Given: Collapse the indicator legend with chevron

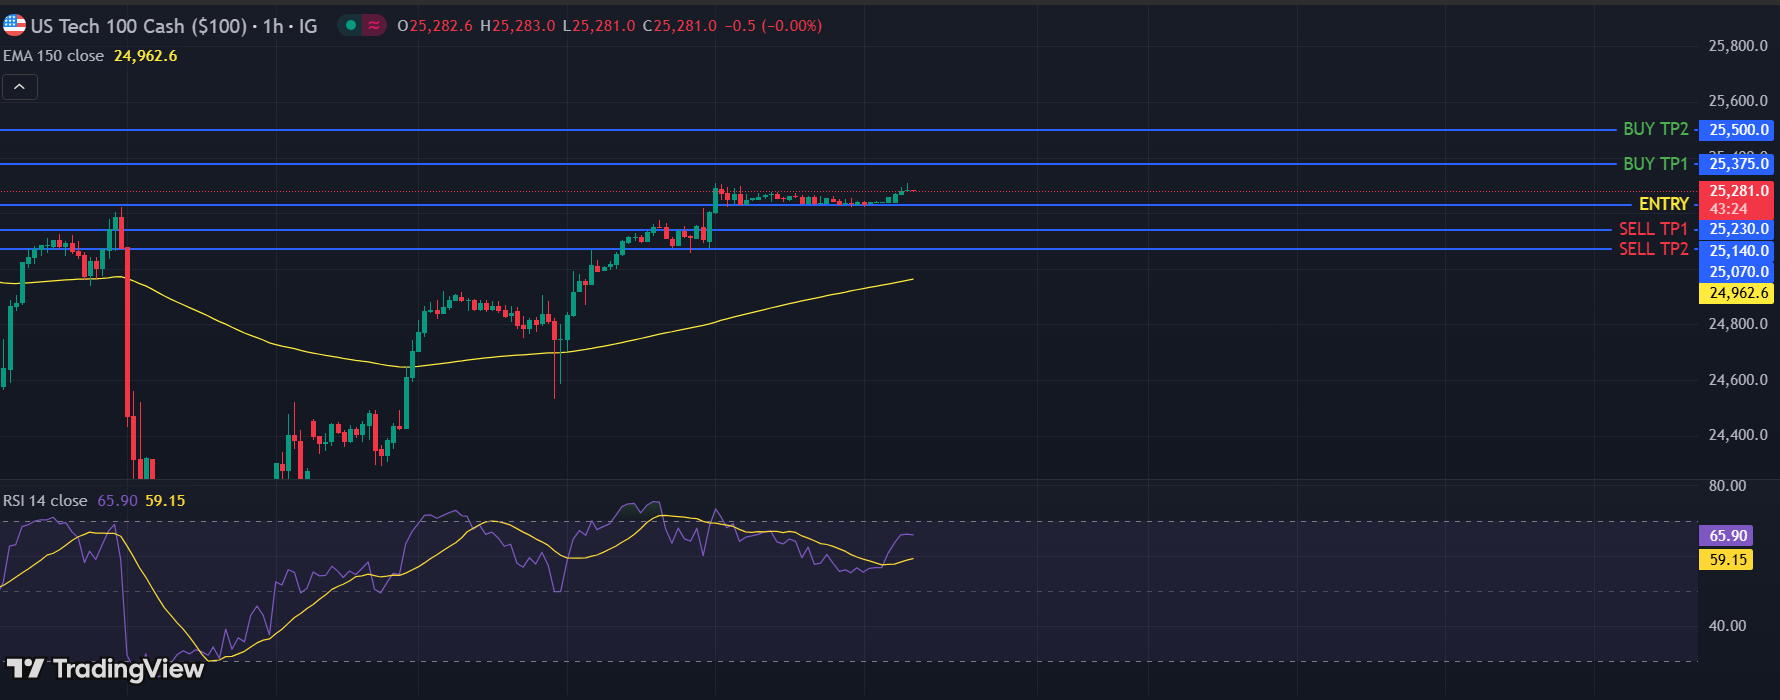Looking at the screenshot, I should tap(20, 87).
